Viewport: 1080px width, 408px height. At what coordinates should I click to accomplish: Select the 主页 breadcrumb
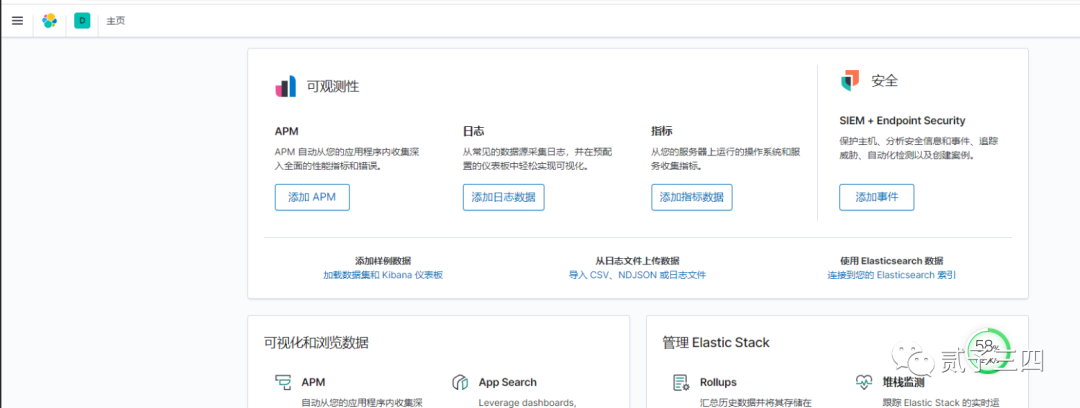click(x=116, y=21)
